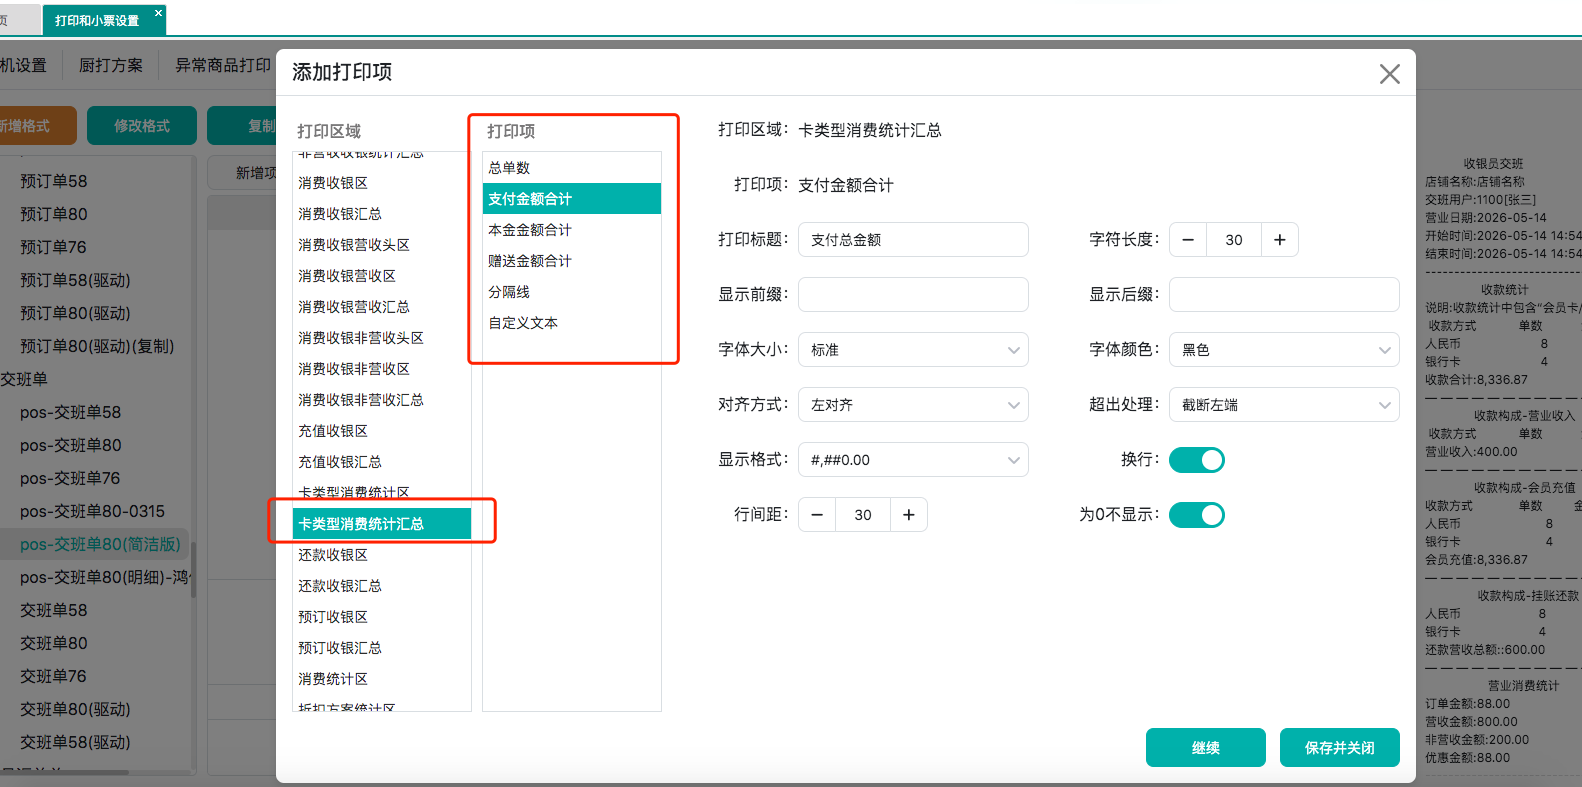Click the 继续 button
The height and width of the screenshot is (787, 1582).
click(1206, 748)
